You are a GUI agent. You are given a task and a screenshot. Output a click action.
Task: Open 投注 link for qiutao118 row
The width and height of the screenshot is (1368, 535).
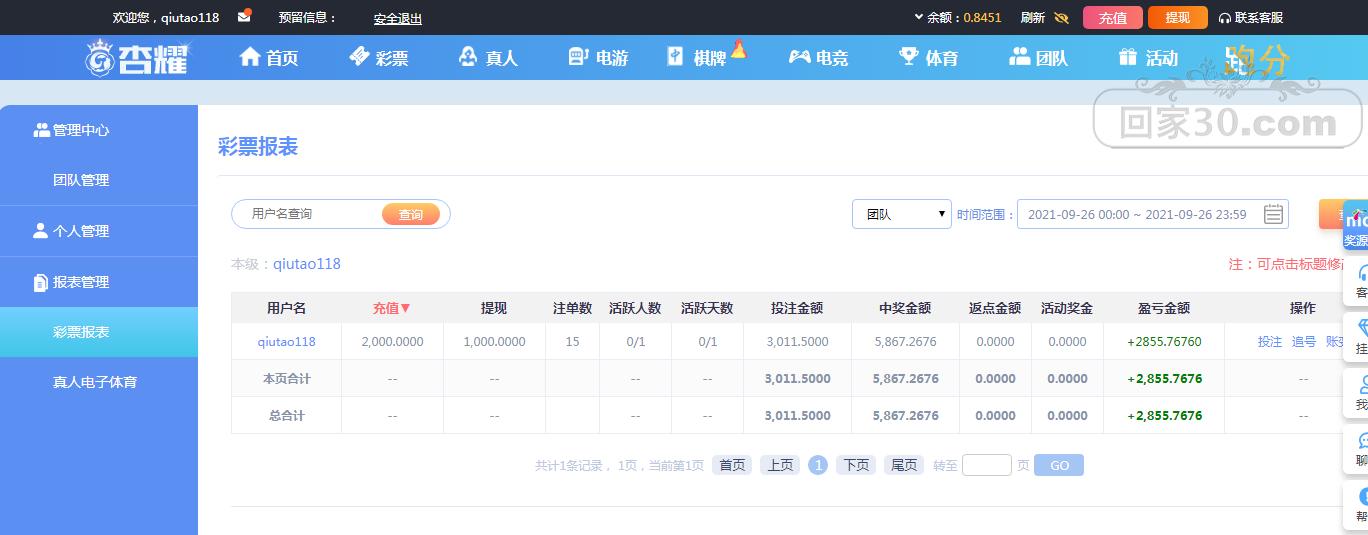(1269, 342)
